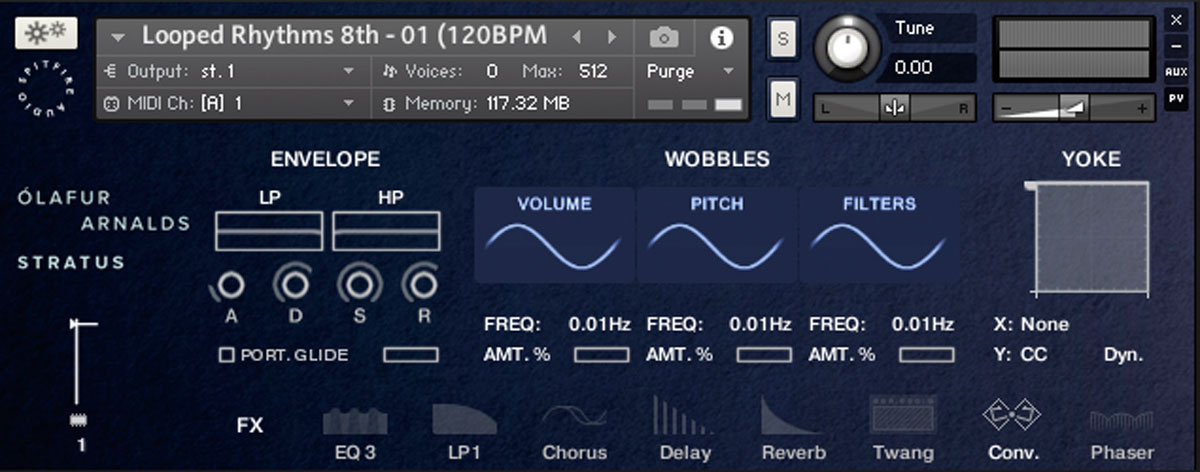
Task: Click the Voices count value 0
Action: tap(492, 71)
